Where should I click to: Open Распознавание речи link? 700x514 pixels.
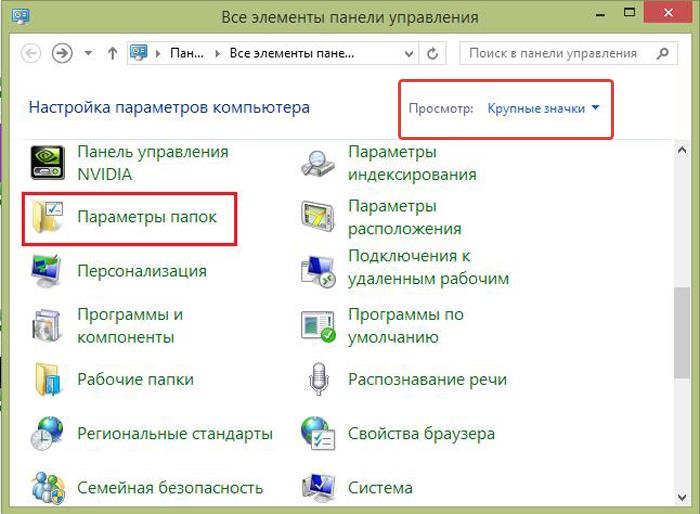click(x=427, y=379)
